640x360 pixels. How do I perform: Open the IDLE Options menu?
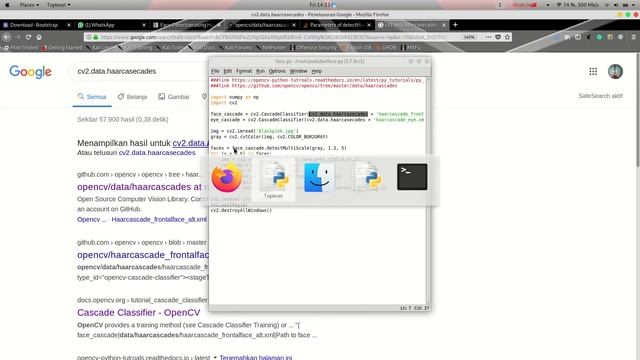click(277, 71)
